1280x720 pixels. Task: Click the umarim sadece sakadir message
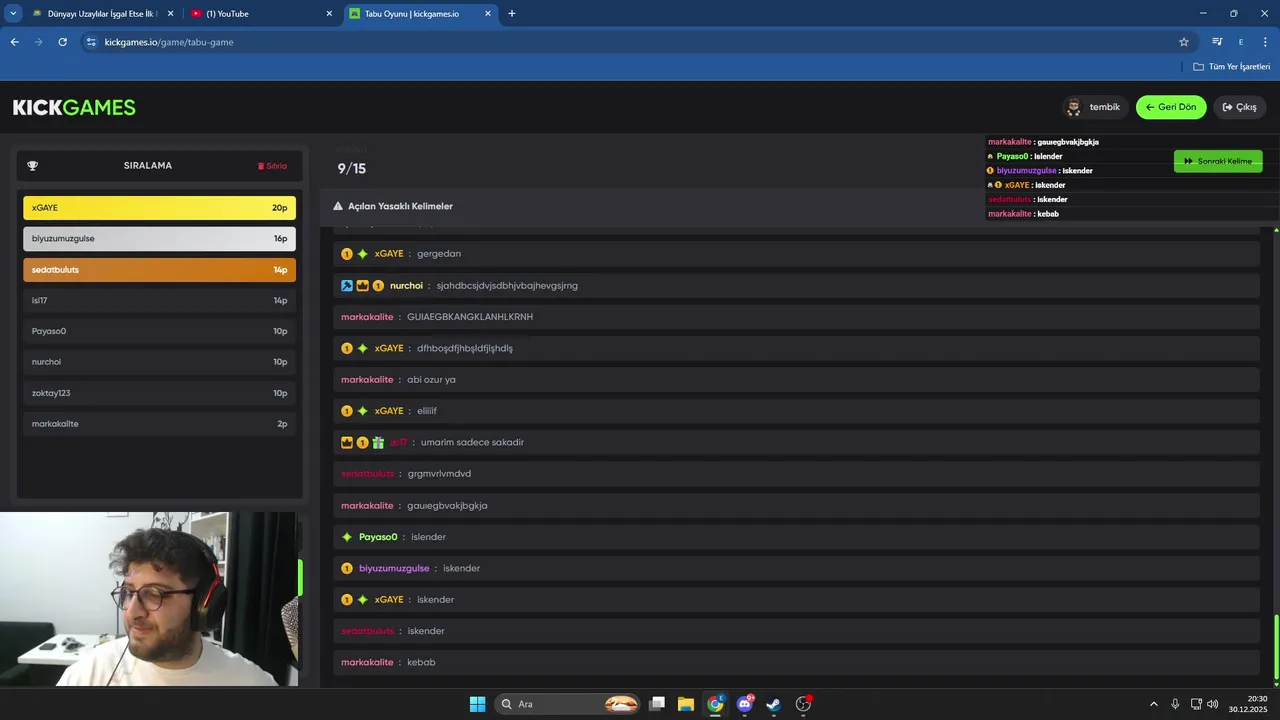pos(795,442)
